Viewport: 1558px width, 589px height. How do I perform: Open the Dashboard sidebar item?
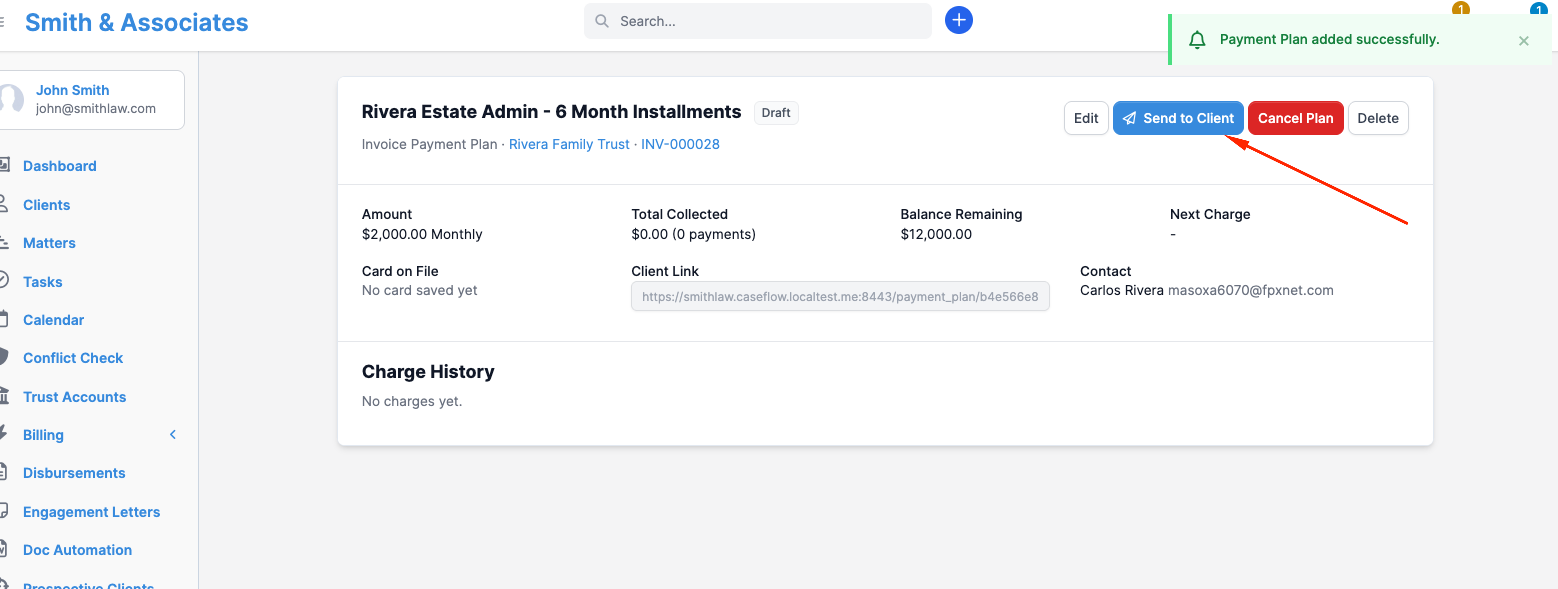tap(59, 166)
